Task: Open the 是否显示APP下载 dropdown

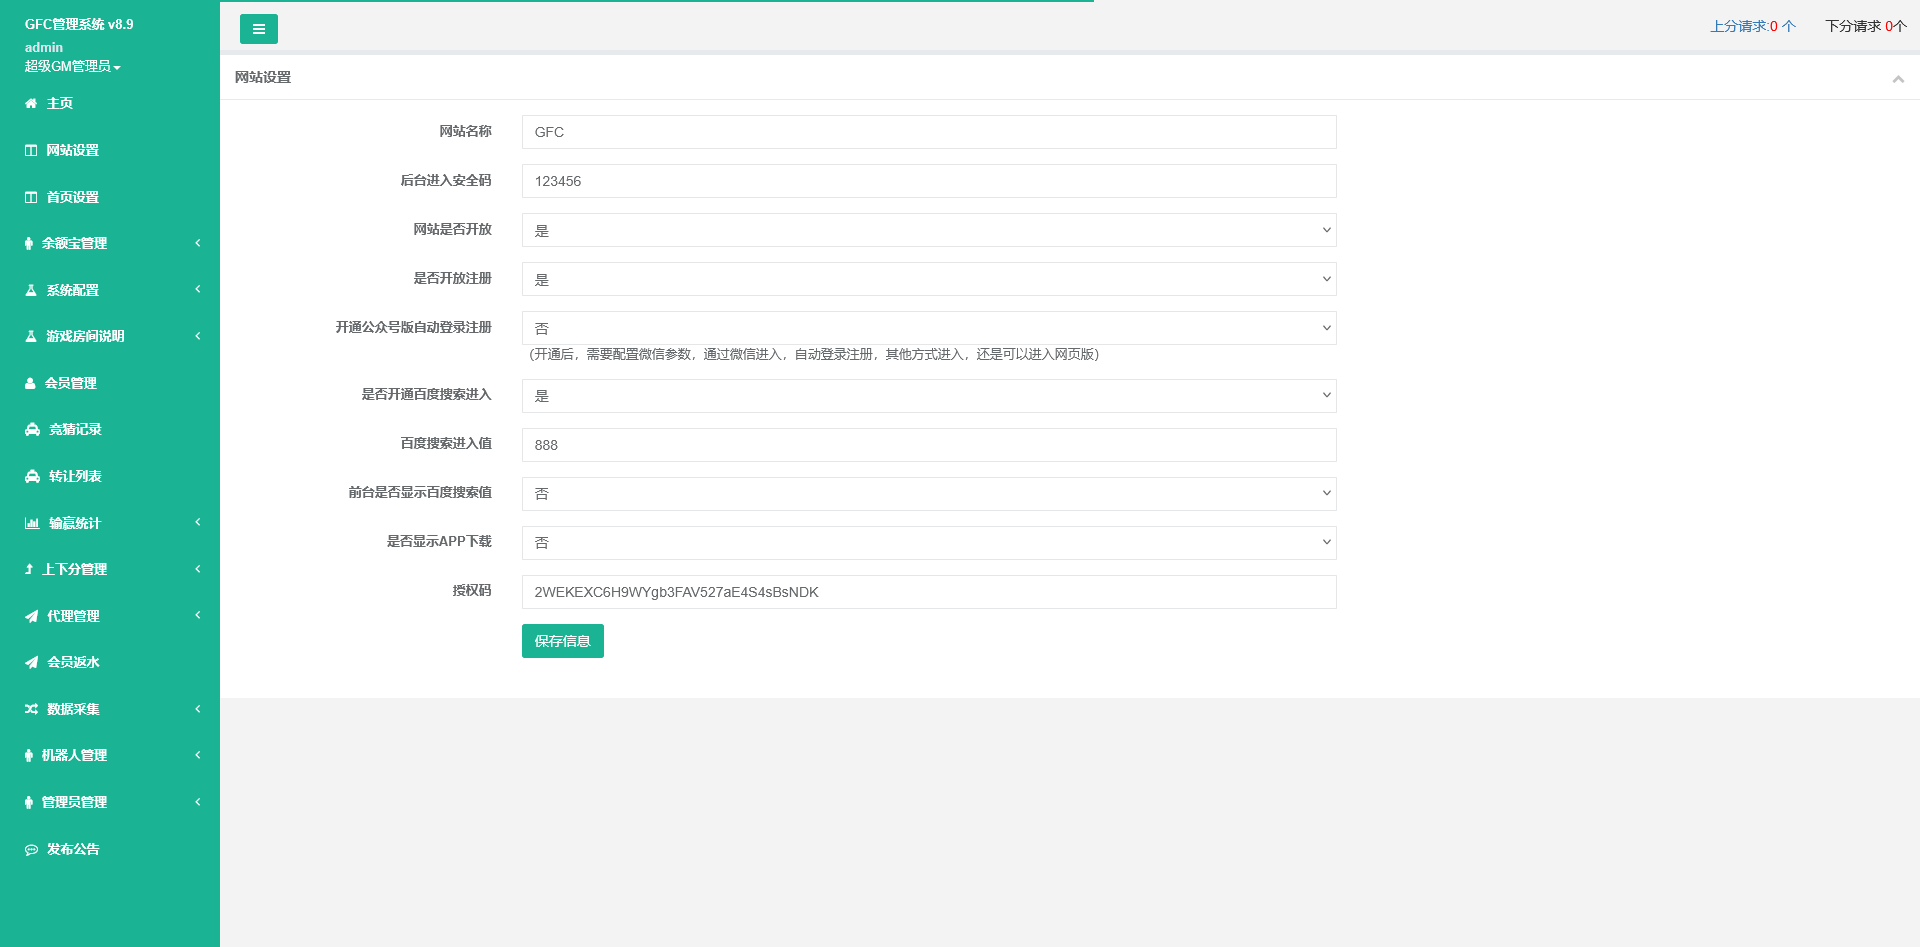Action: coord(928,543)
